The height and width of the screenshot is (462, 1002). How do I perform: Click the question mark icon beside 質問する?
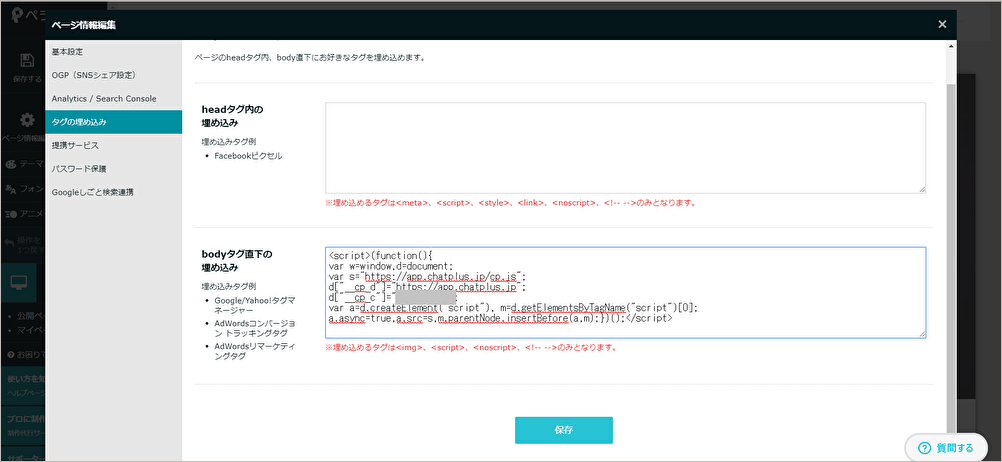[x=923, y=447]
